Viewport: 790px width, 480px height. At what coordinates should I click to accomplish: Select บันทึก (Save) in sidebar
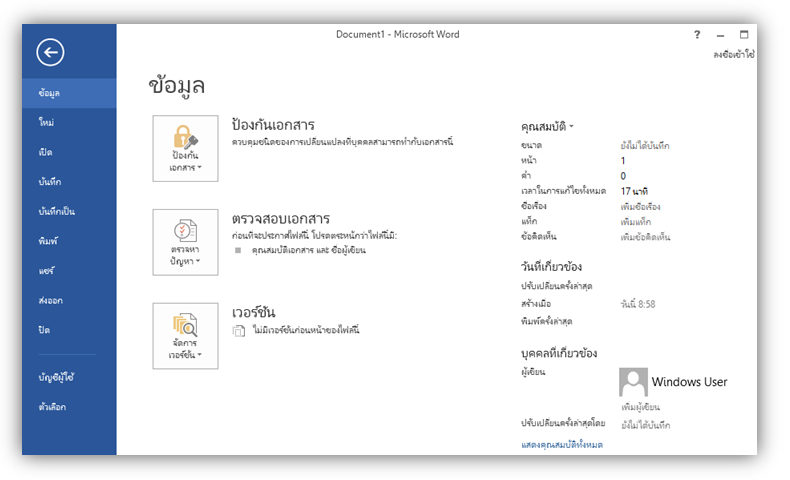pos(69,182)
